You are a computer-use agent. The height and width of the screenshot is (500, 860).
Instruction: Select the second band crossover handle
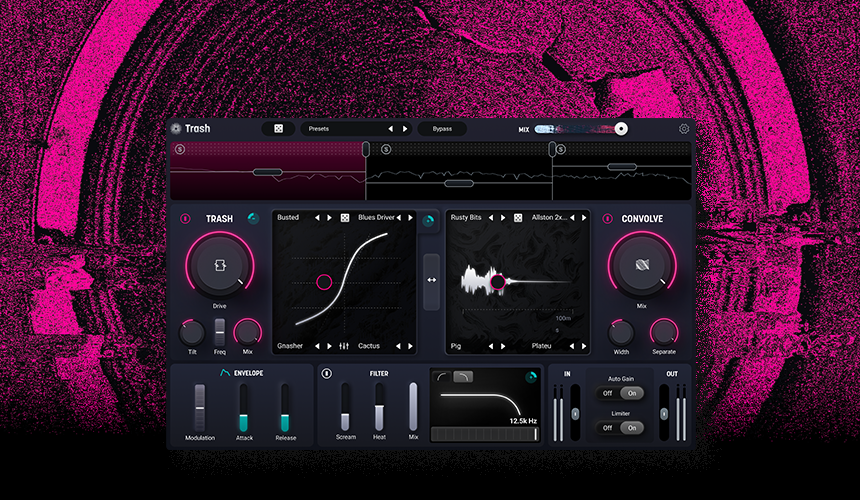pos(552,149)
